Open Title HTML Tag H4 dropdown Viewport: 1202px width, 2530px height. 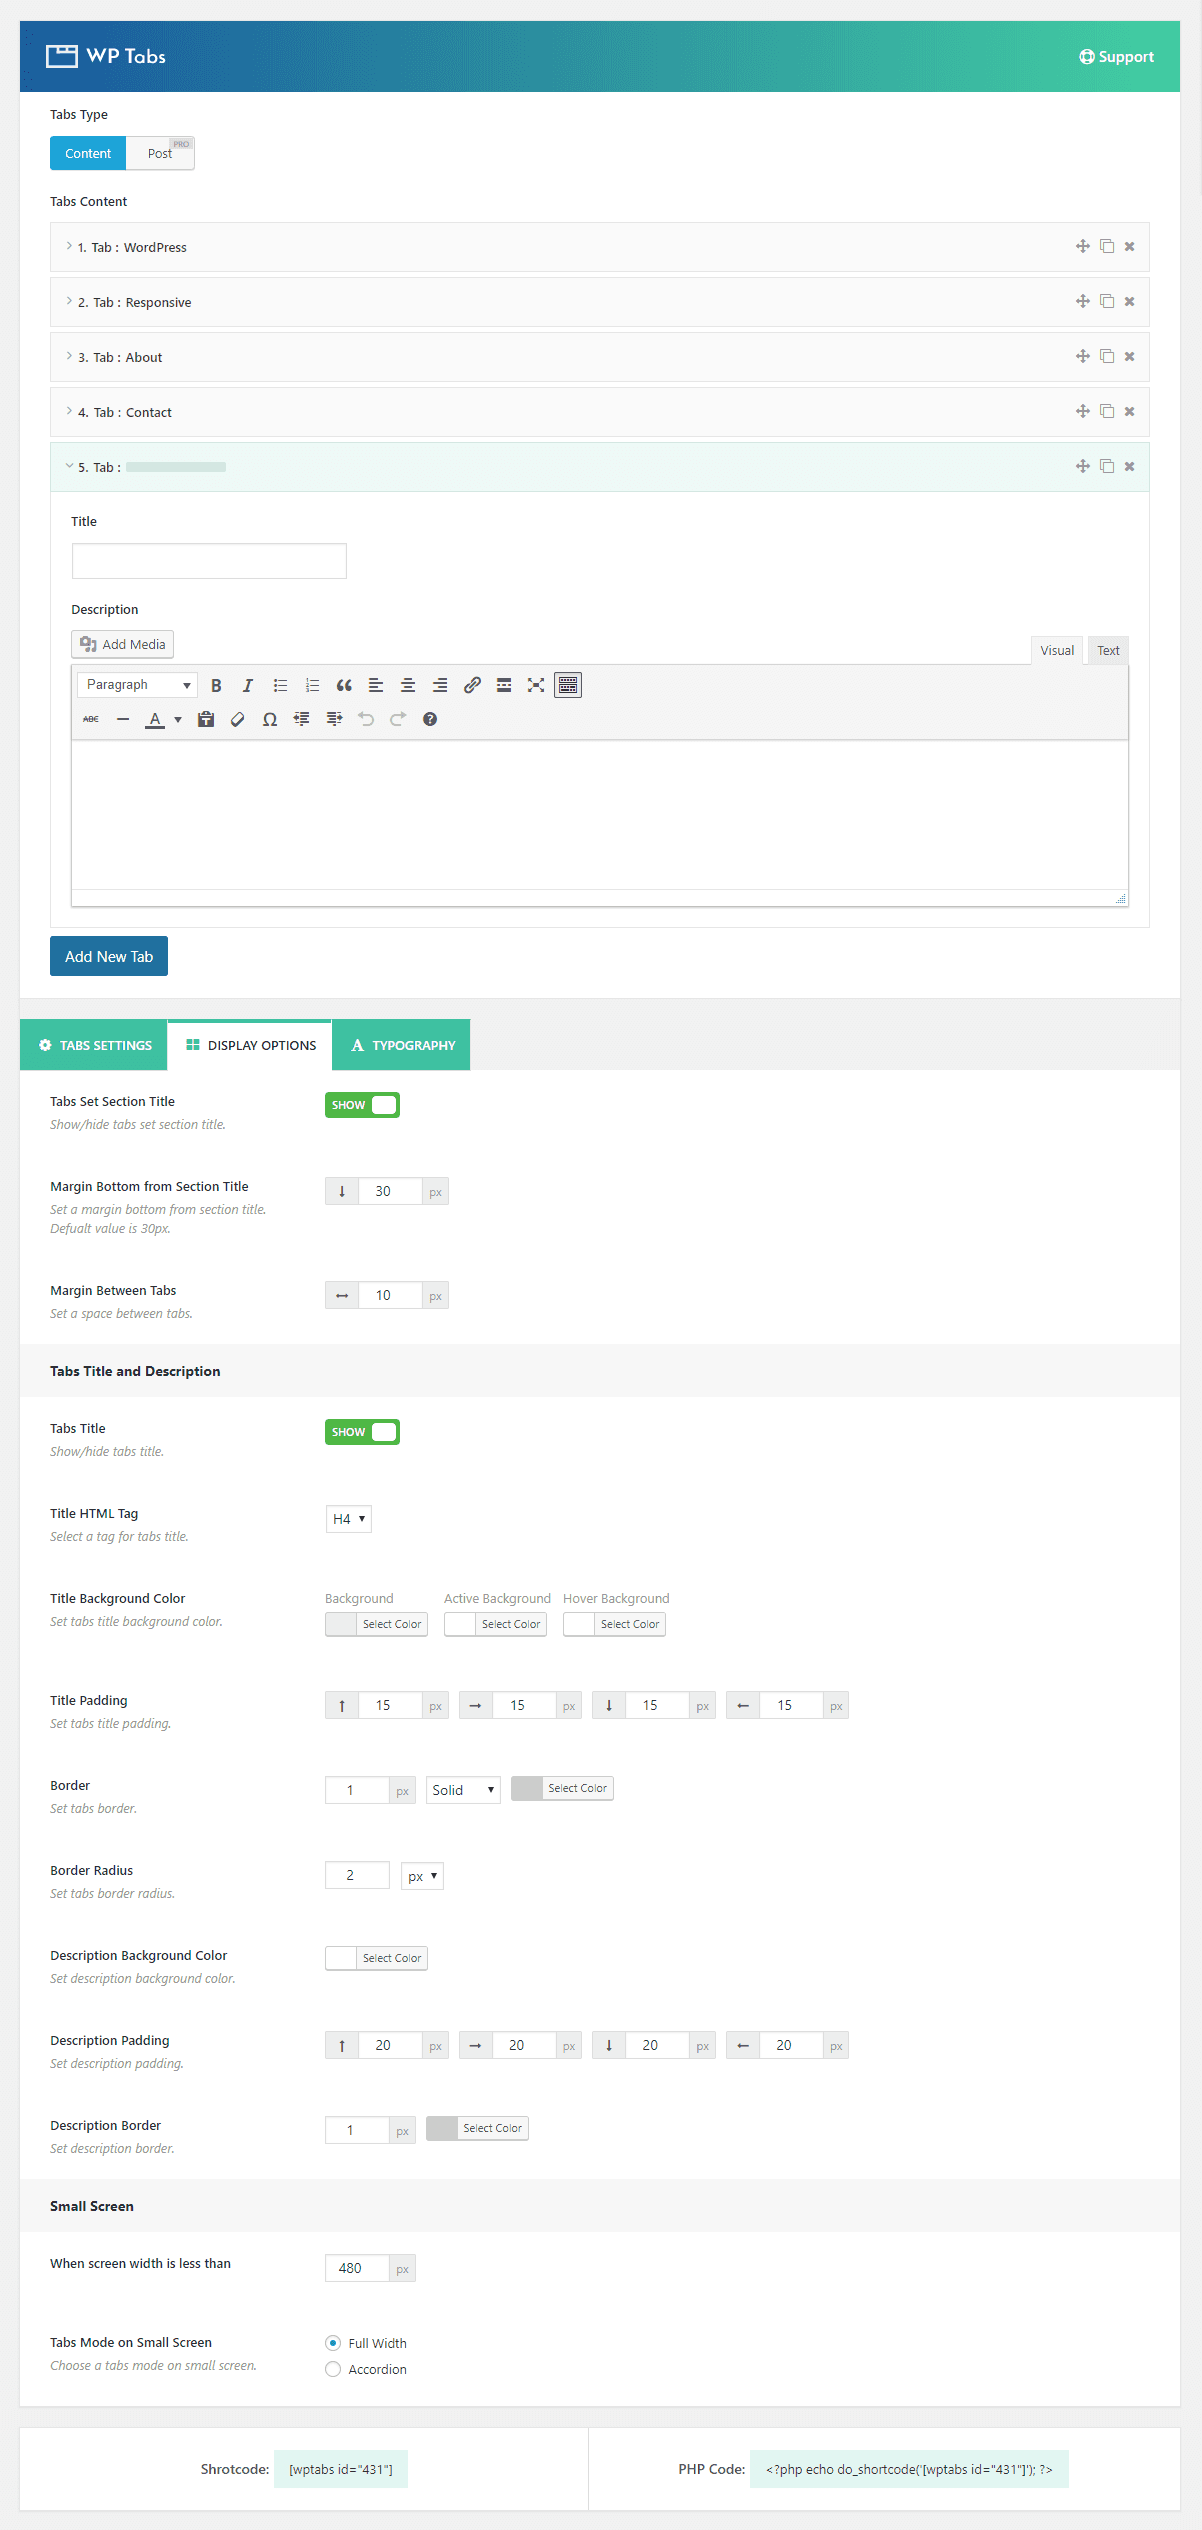pyautogui.click(x=348, y=1519)
